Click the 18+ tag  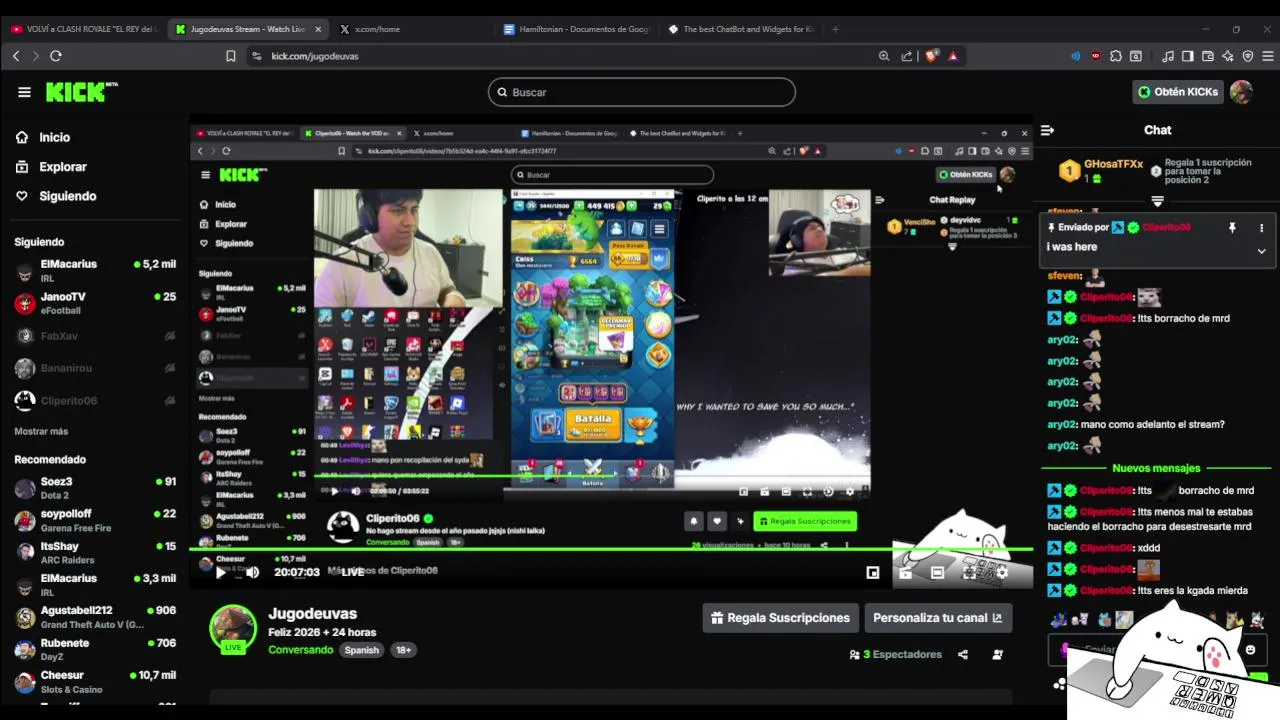click(403, 650)
